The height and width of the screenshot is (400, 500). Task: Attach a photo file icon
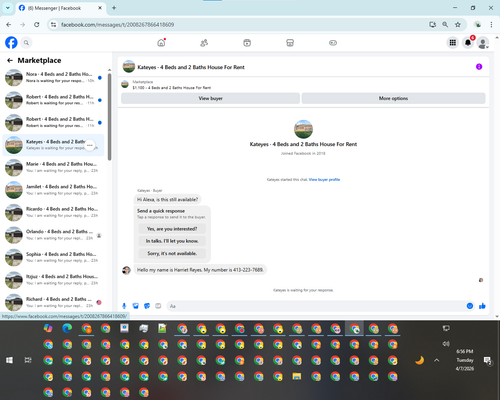pyautogui.click(x=135, y=306)
